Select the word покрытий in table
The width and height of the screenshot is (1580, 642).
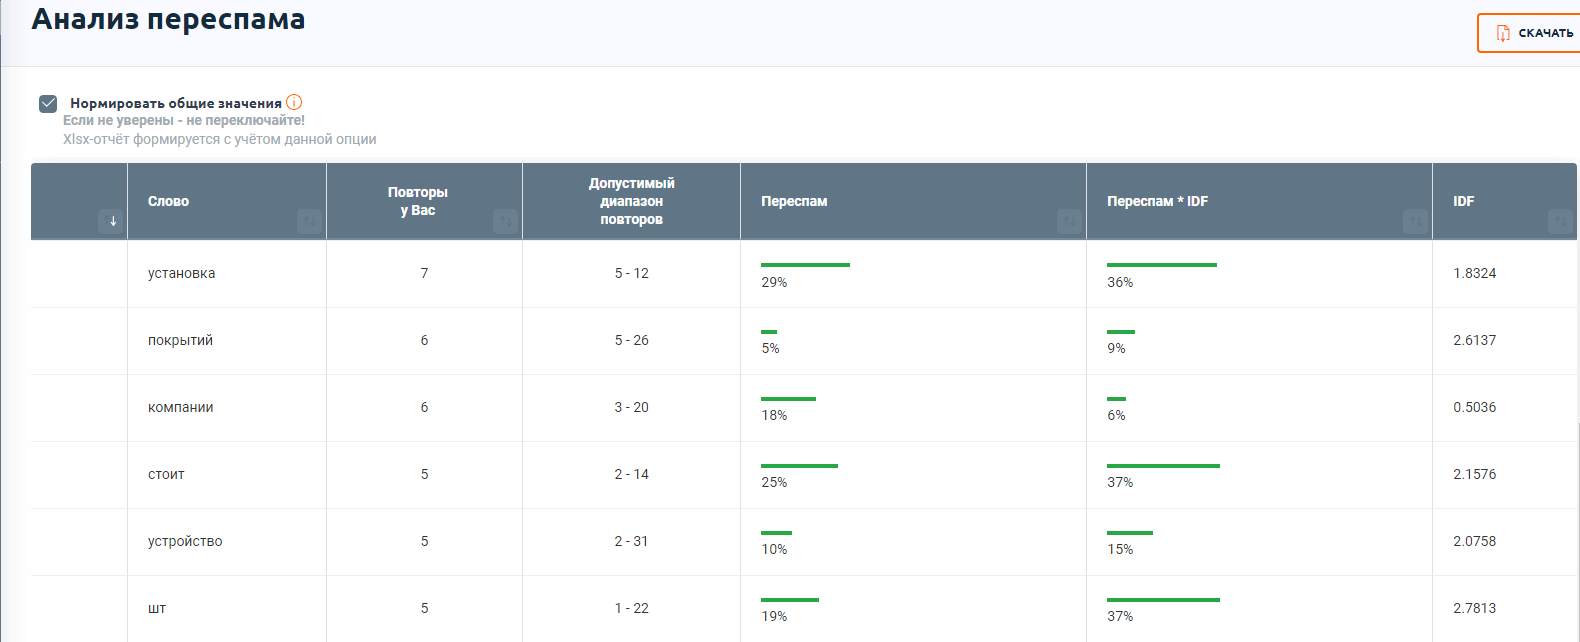(x=180, y=340)
